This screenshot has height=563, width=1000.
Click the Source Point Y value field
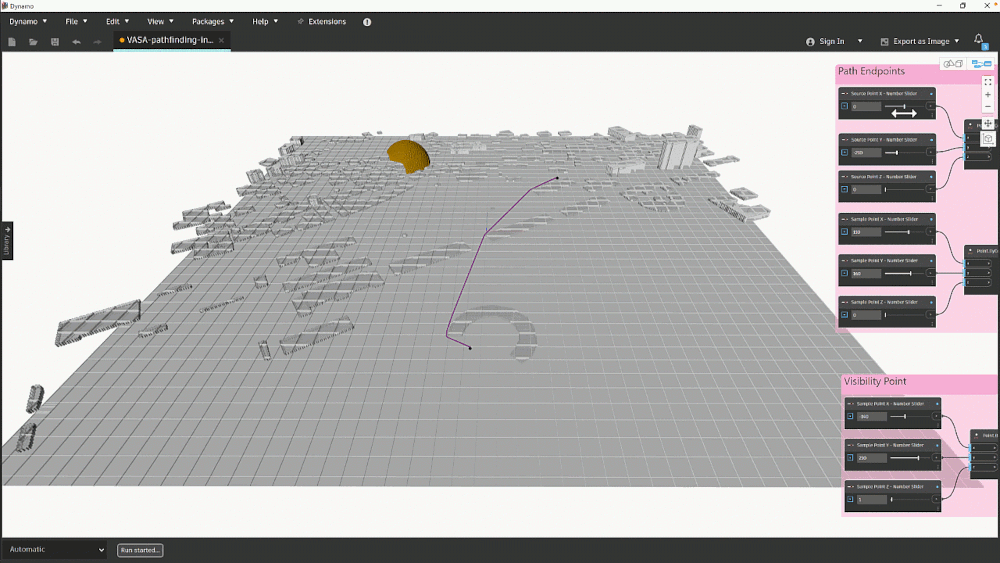click(x=866, y=153)
